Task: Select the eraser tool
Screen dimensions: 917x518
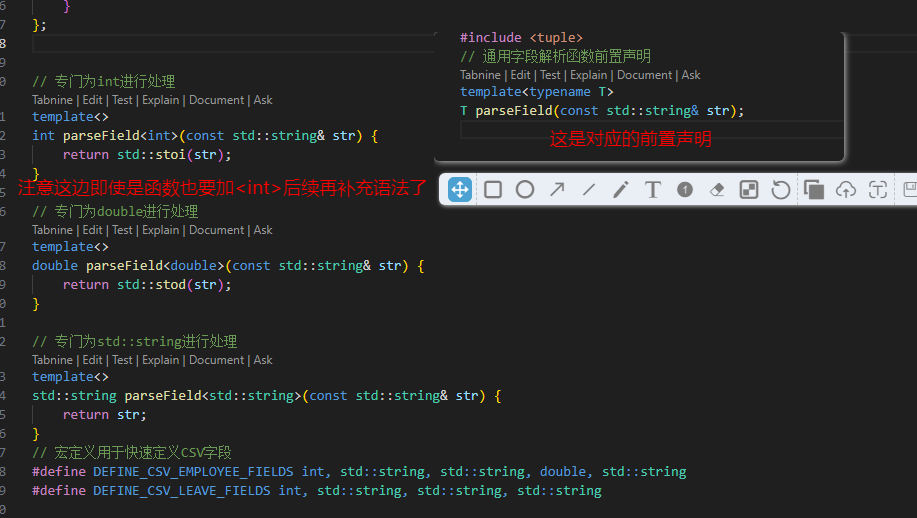Action: (x=717, y=189)
